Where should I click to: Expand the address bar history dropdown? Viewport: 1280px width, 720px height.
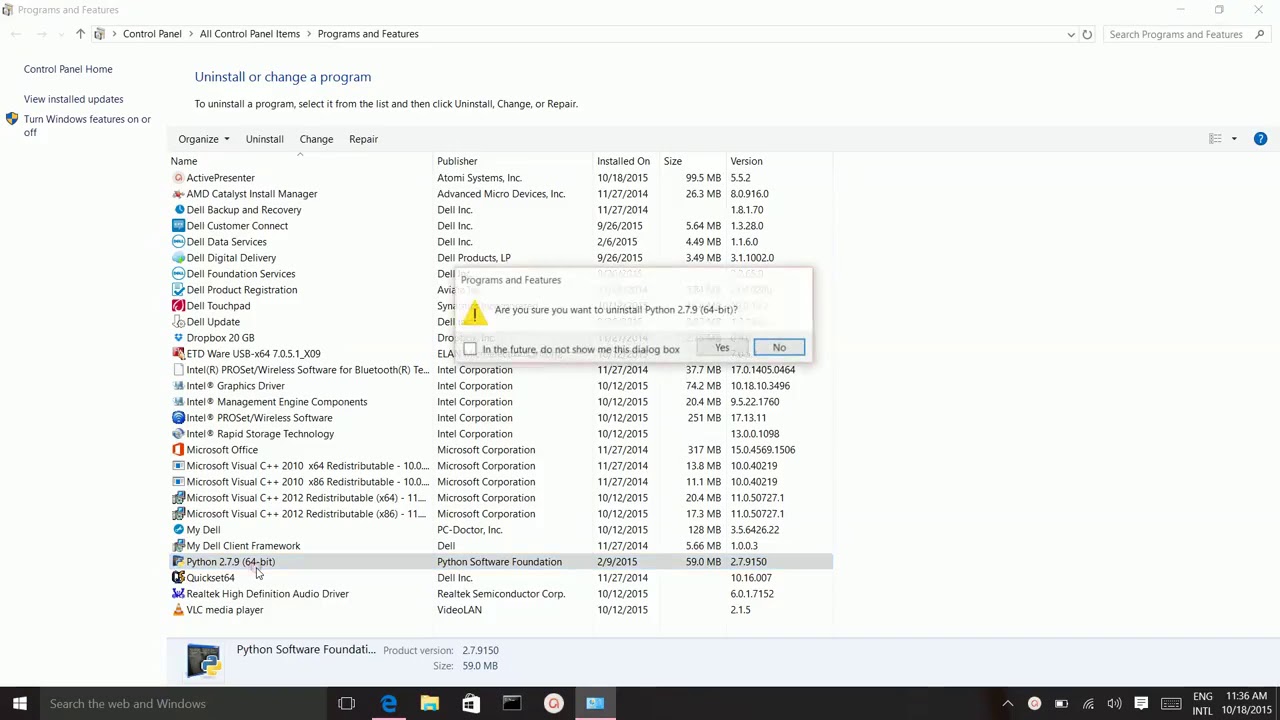tap(1071, 34)
